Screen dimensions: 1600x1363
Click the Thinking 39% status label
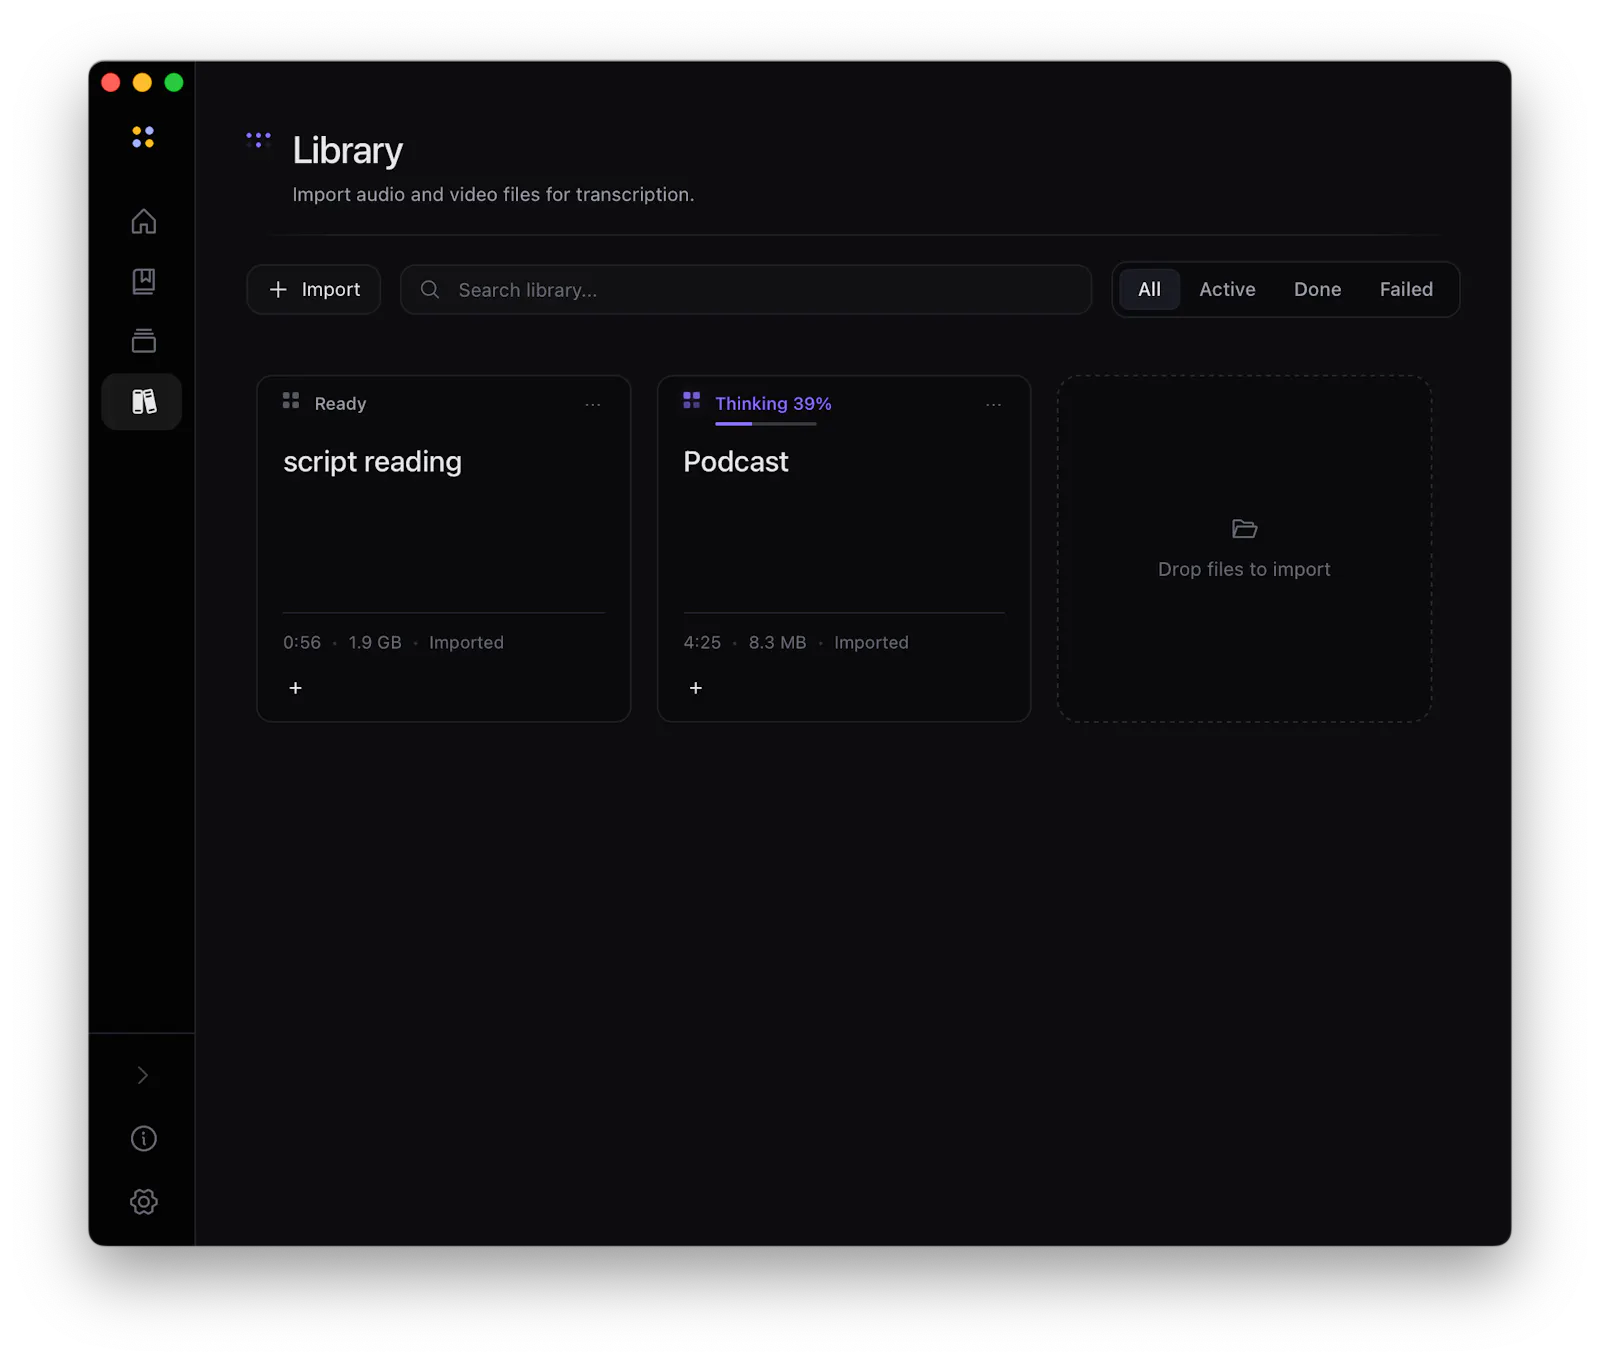(x=773, y=404)
